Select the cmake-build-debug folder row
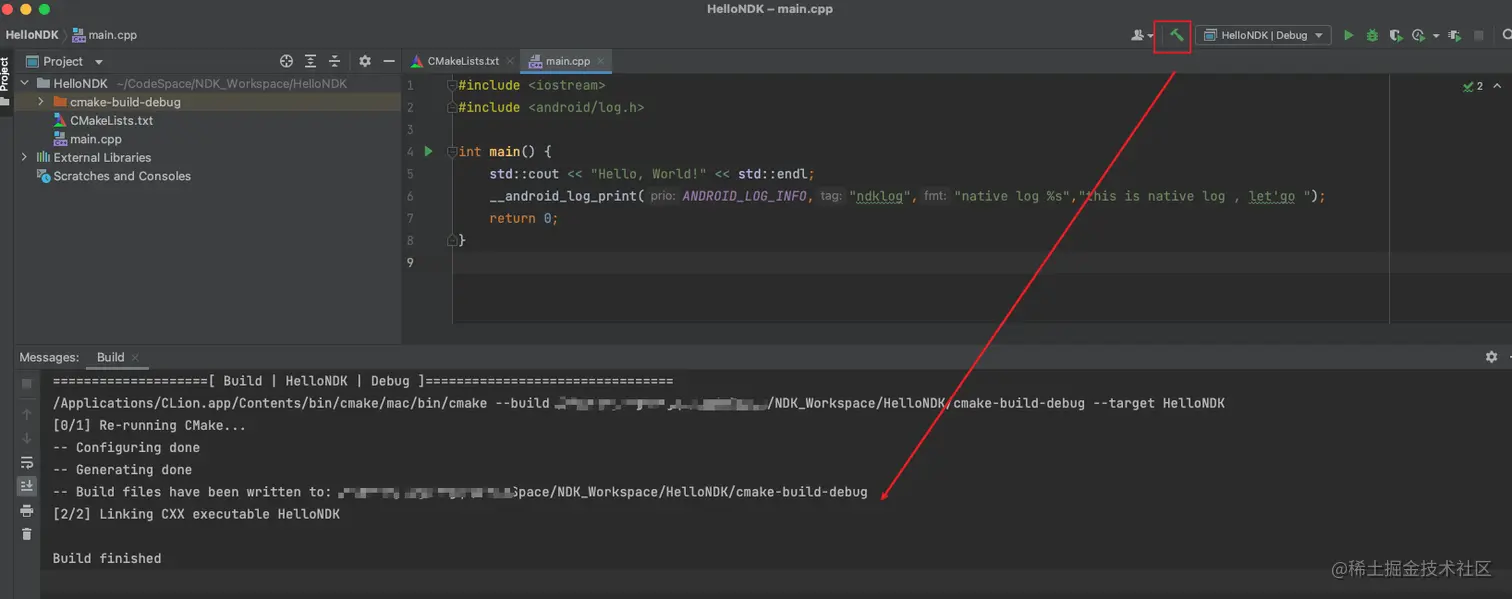Viewport: 1512px width, 599px height. [207, 102]
